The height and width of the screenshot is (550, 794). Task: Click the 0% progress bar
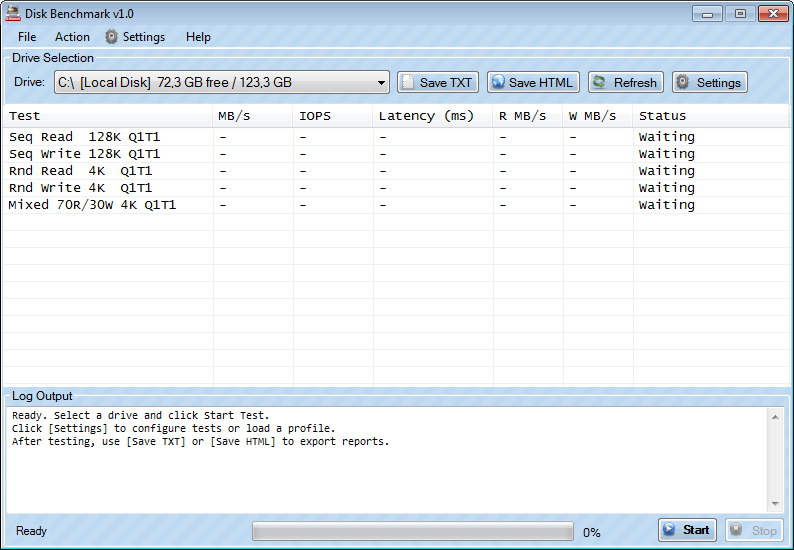pyautogui.click(x=413, y=531)
